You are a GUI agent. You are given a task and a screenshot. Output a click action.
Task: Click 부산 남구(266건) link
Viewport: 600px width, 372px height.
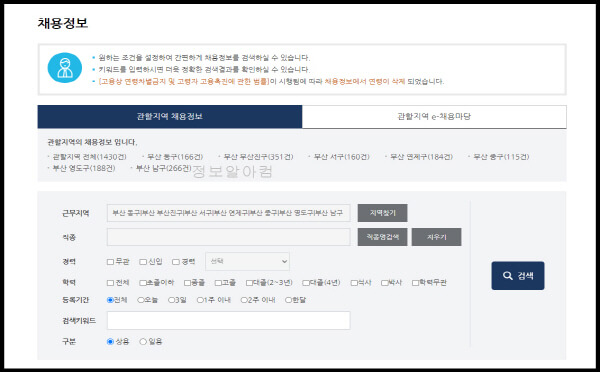[163, 168]
